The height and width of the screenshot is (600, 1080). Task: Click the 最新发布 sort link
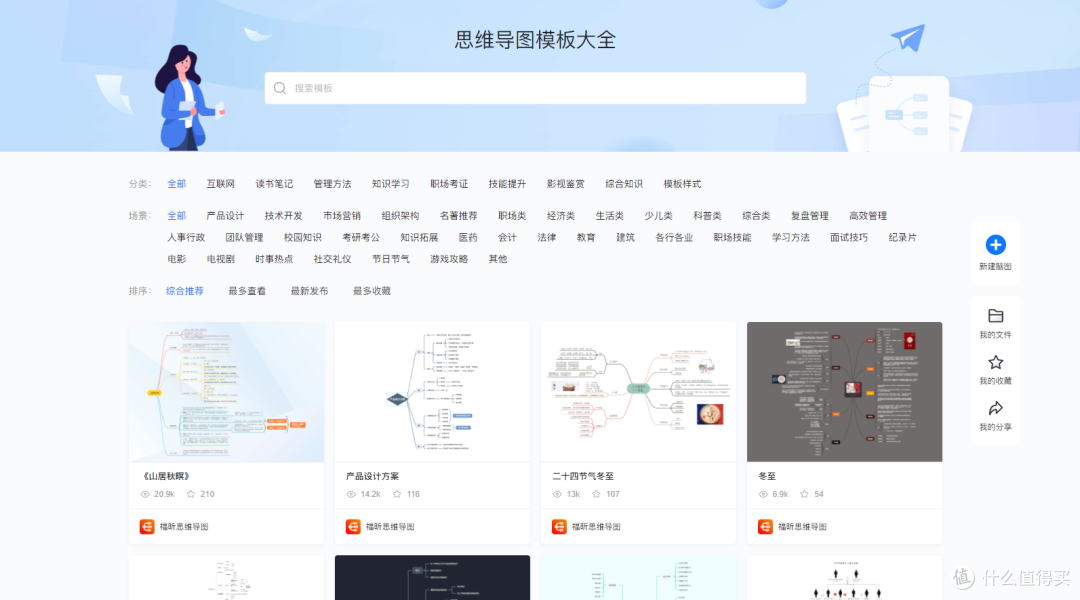(x=309, y=291)
